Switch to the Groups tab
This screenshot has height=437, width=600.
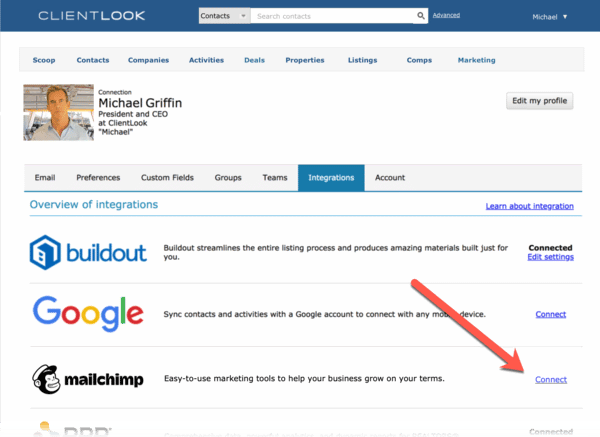[228, 178]
